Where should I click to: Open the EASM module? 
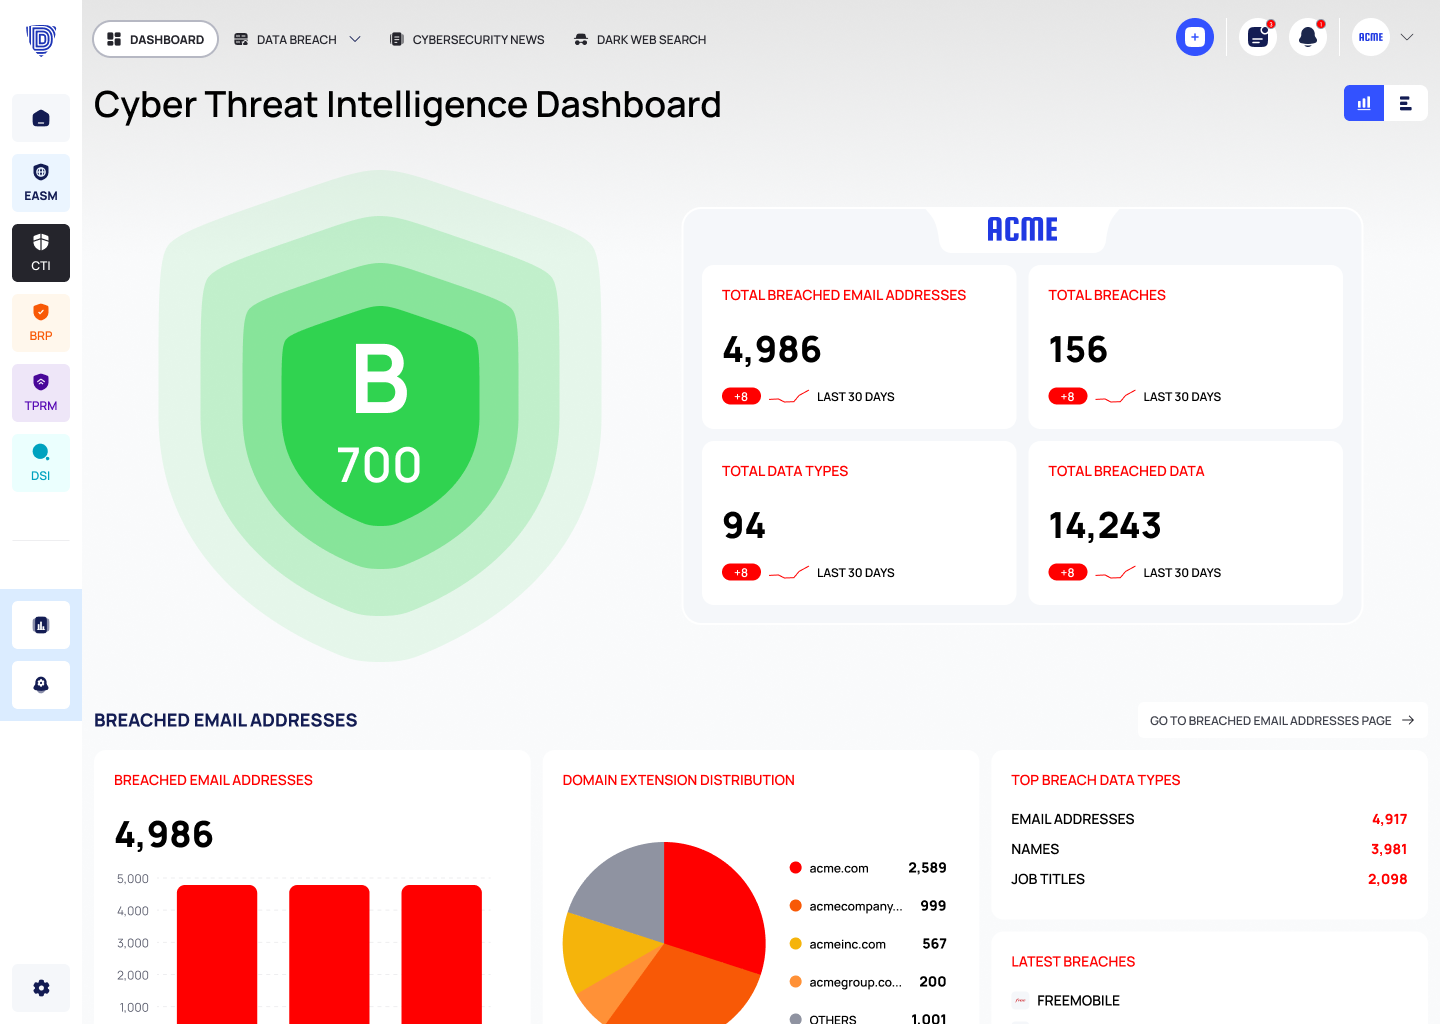41,183
